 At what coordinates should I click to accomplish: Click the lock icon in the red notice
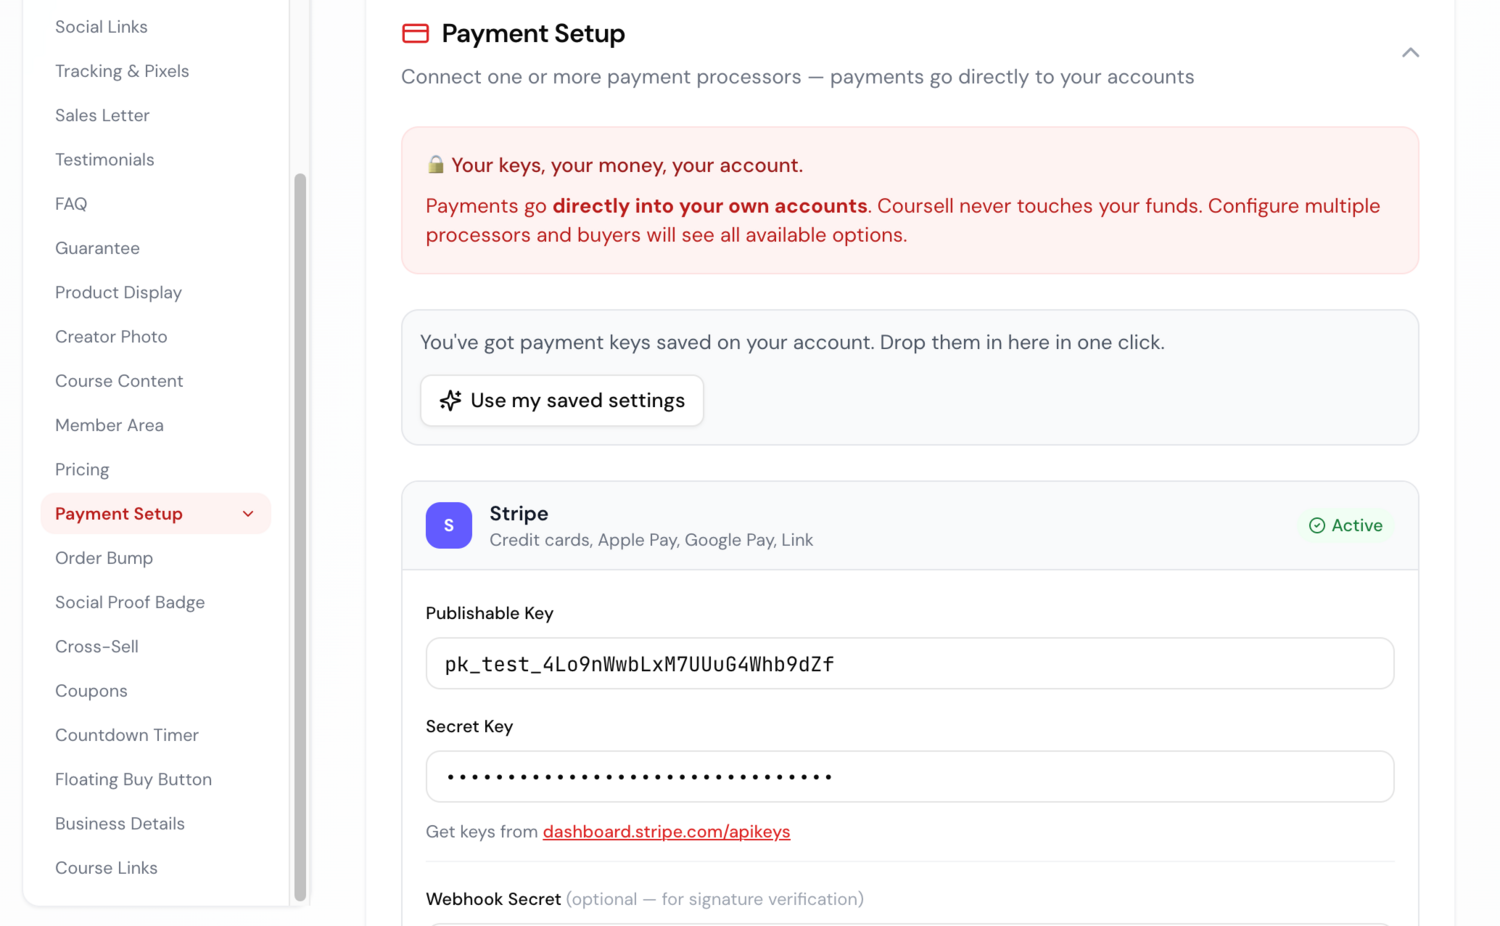(435, 165)
